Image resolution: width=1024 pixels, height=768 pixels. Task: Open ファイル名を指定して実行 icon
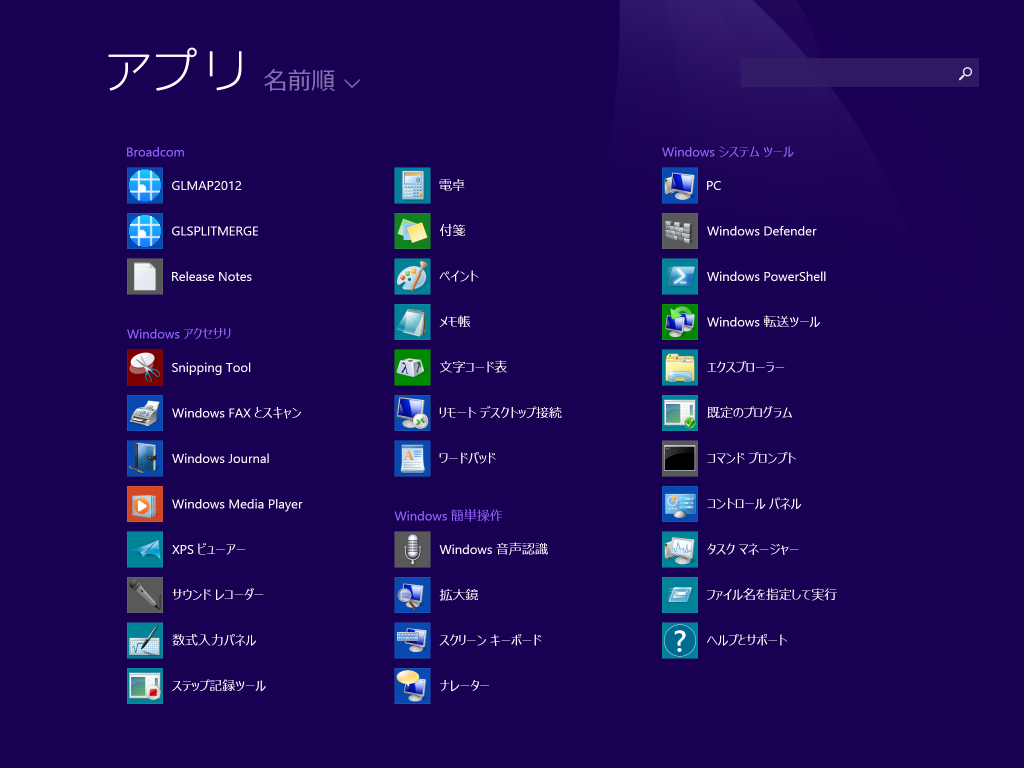point(680,595)
